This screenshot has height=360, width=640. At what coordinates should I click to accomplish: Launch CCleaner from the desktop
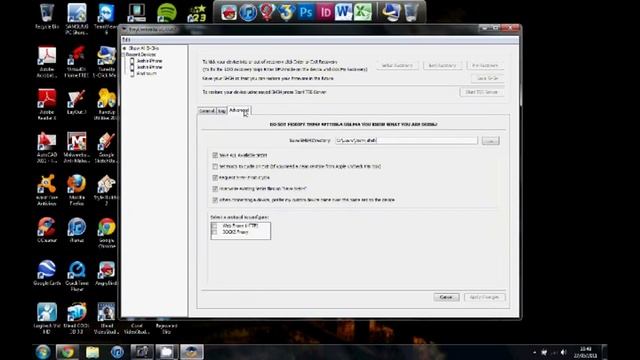tap(47, 230)
